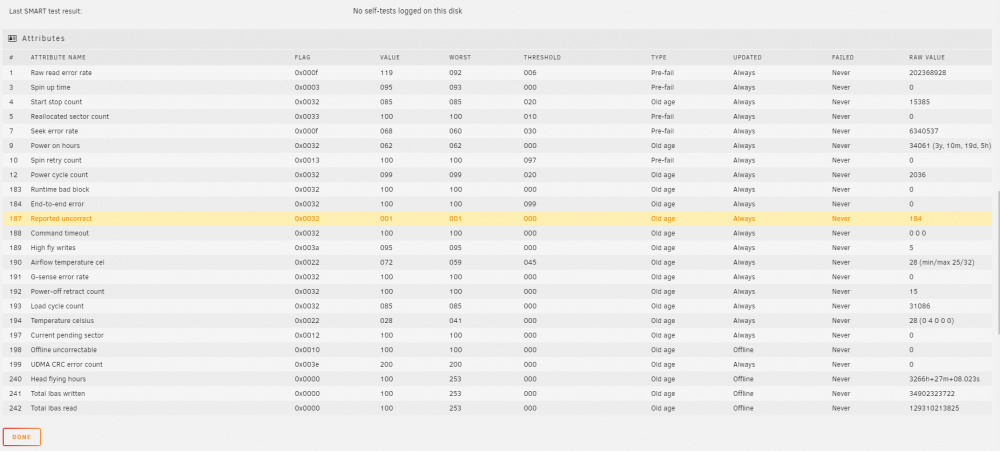Click raw value 31086
The image size is (1000, 451).
pos(919,306)
